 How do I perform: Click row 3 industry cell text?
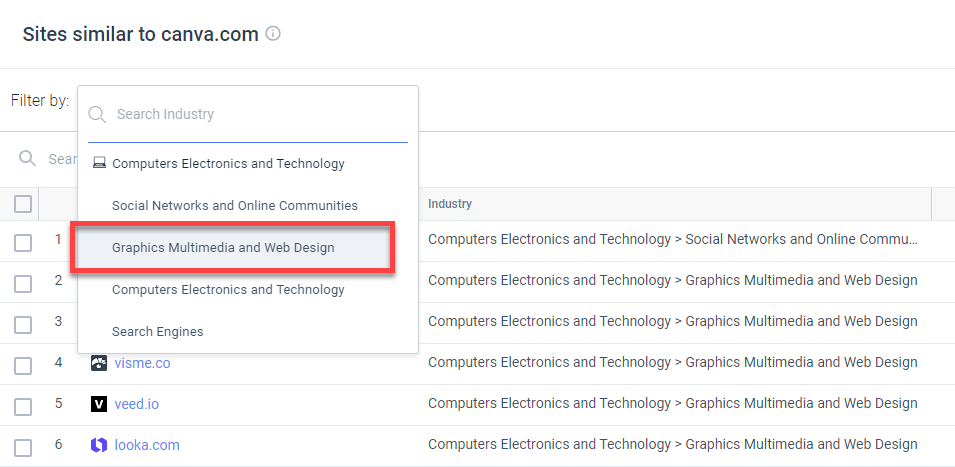point(672,321)
